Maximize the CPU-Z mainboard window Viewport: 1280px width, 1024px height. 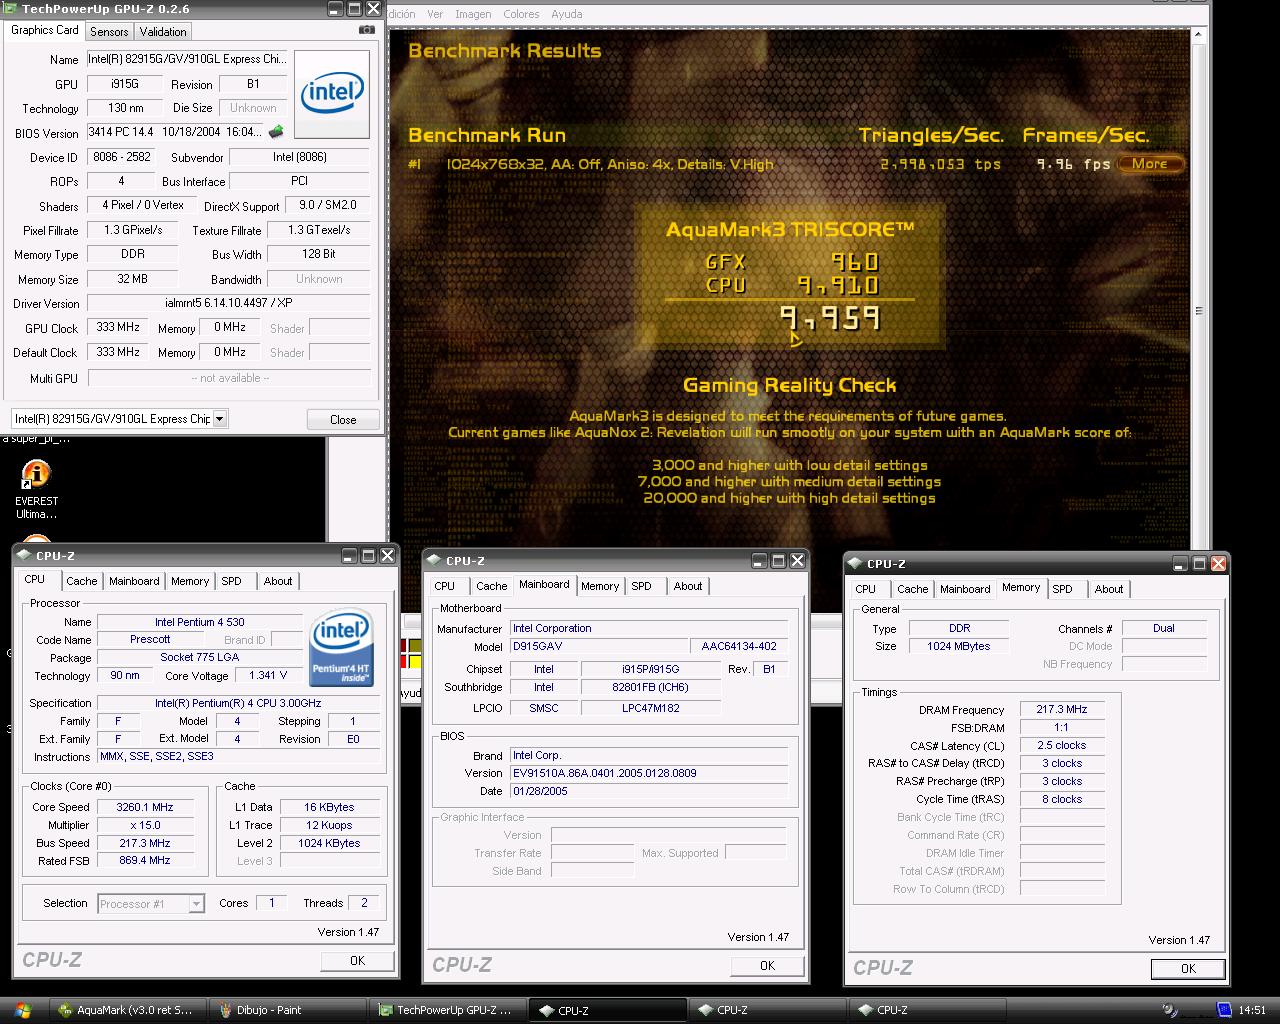778,561
